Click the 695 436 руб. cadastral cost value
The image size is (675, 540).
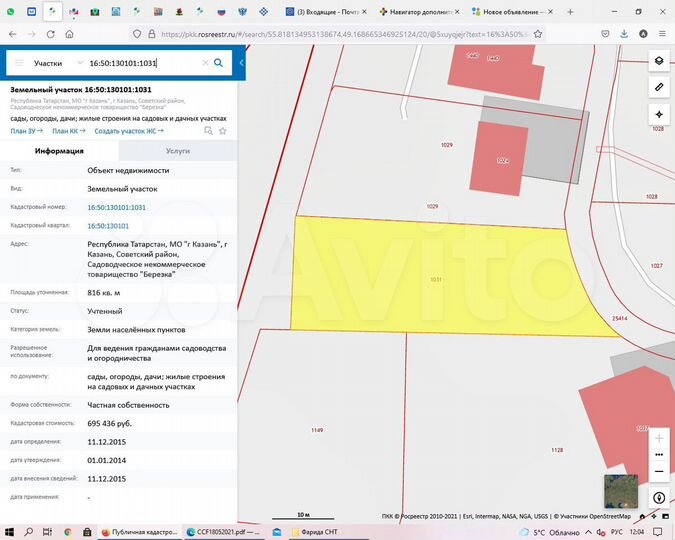(x=109, y=424)
